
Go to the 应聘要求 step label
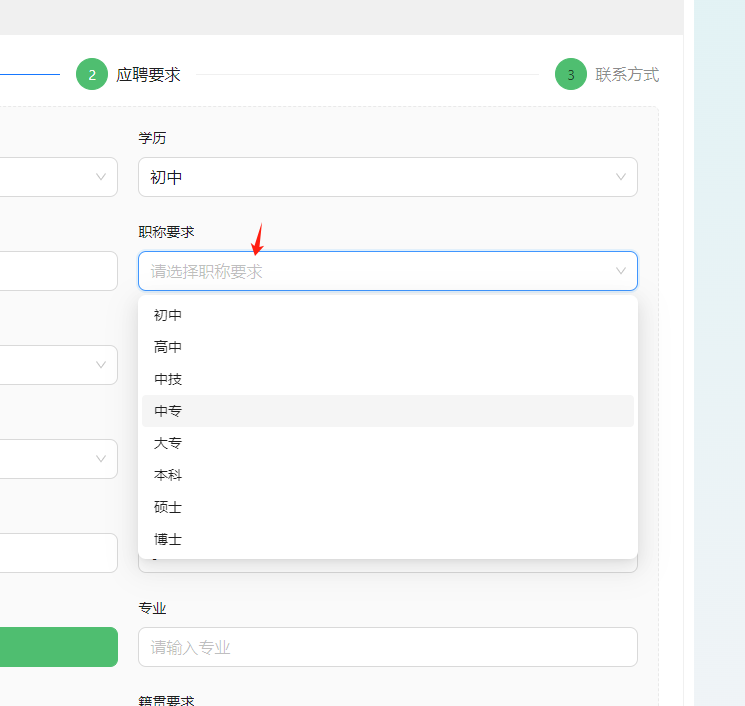[148, 75]
